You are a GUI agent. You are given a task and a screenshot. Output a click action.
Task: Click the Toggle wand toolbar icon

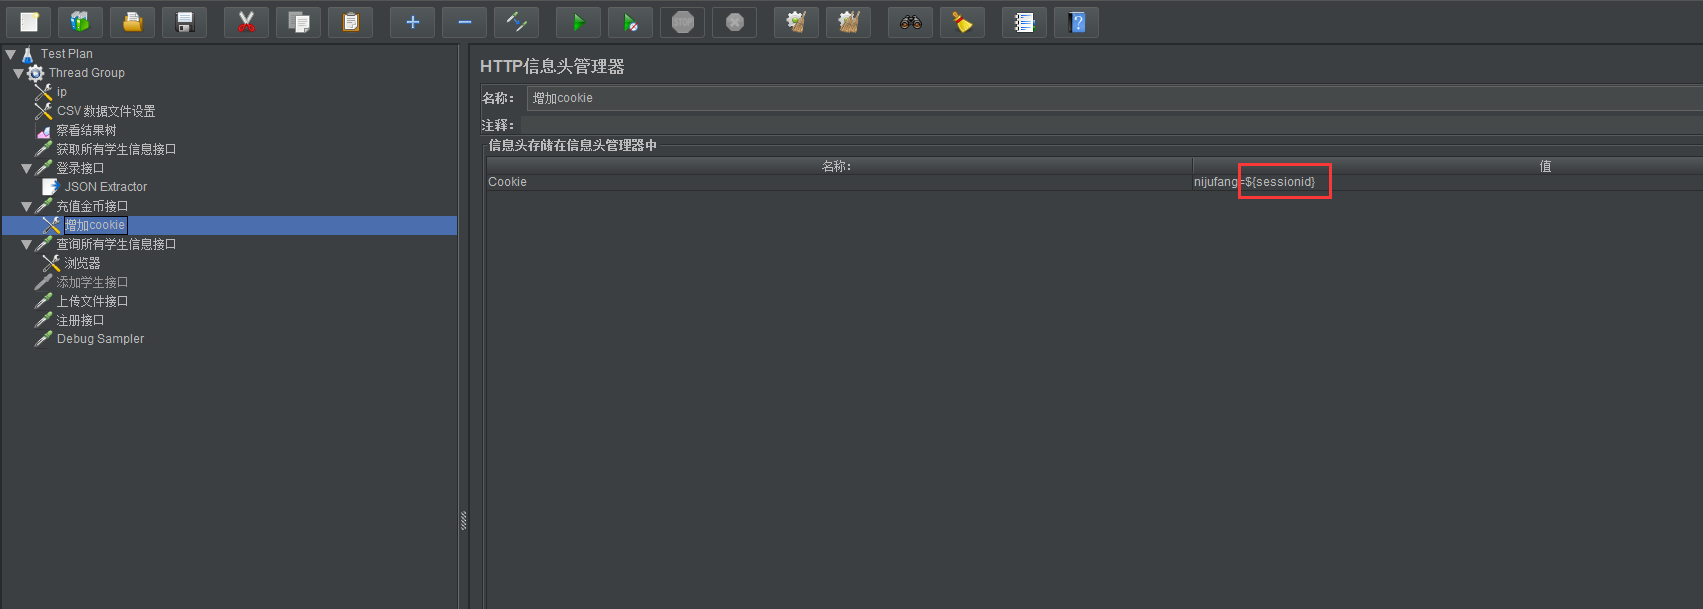click(x=516, y=22)
